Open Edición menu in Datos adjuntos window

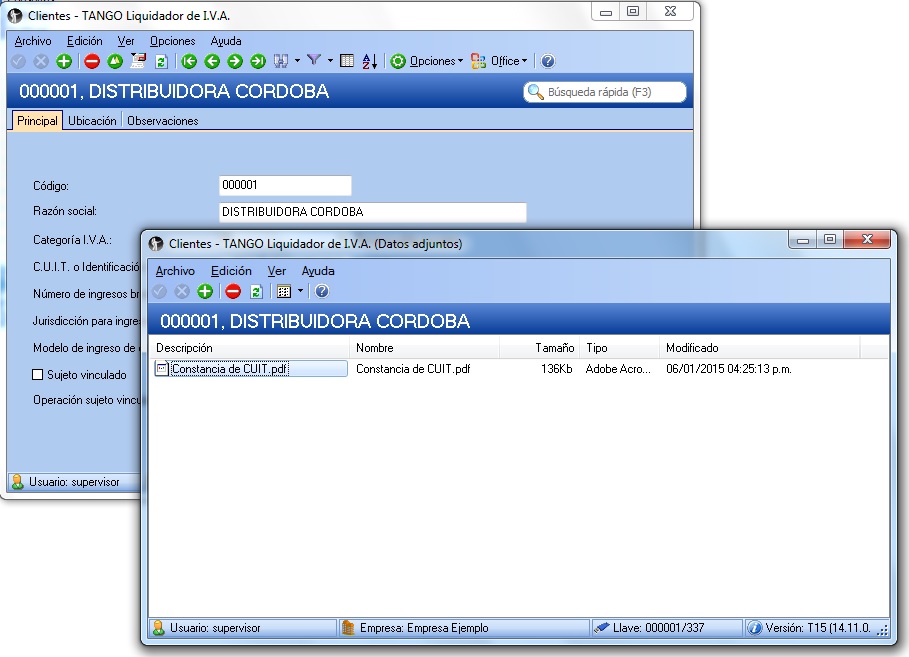coord(231,271)
